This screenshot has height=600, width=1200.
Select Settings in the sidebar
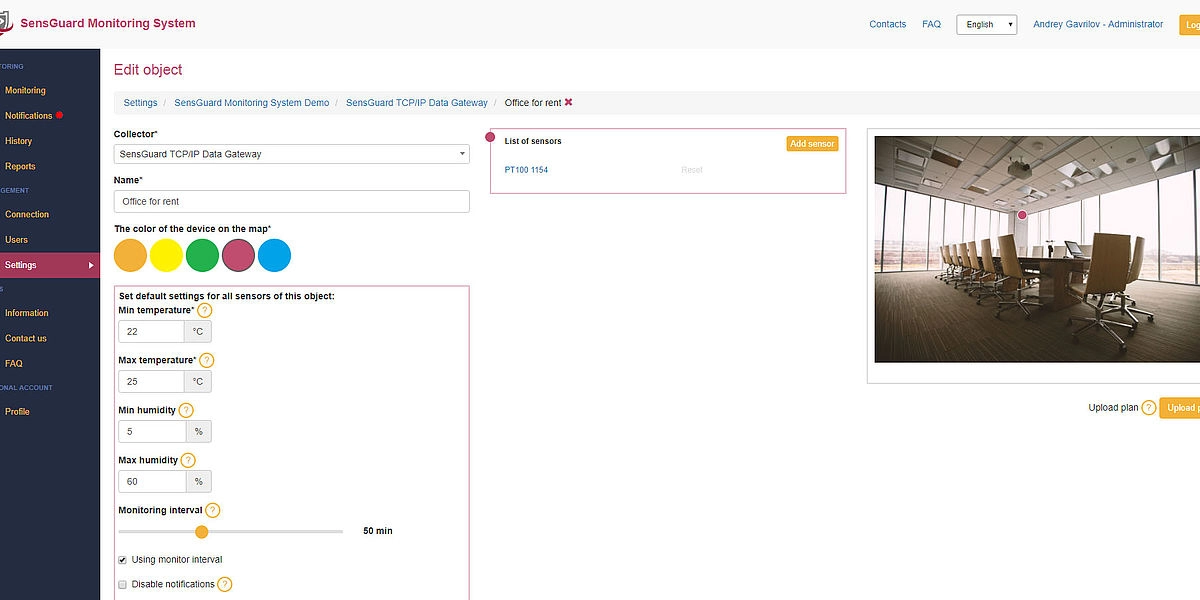[x=50, y=265]
